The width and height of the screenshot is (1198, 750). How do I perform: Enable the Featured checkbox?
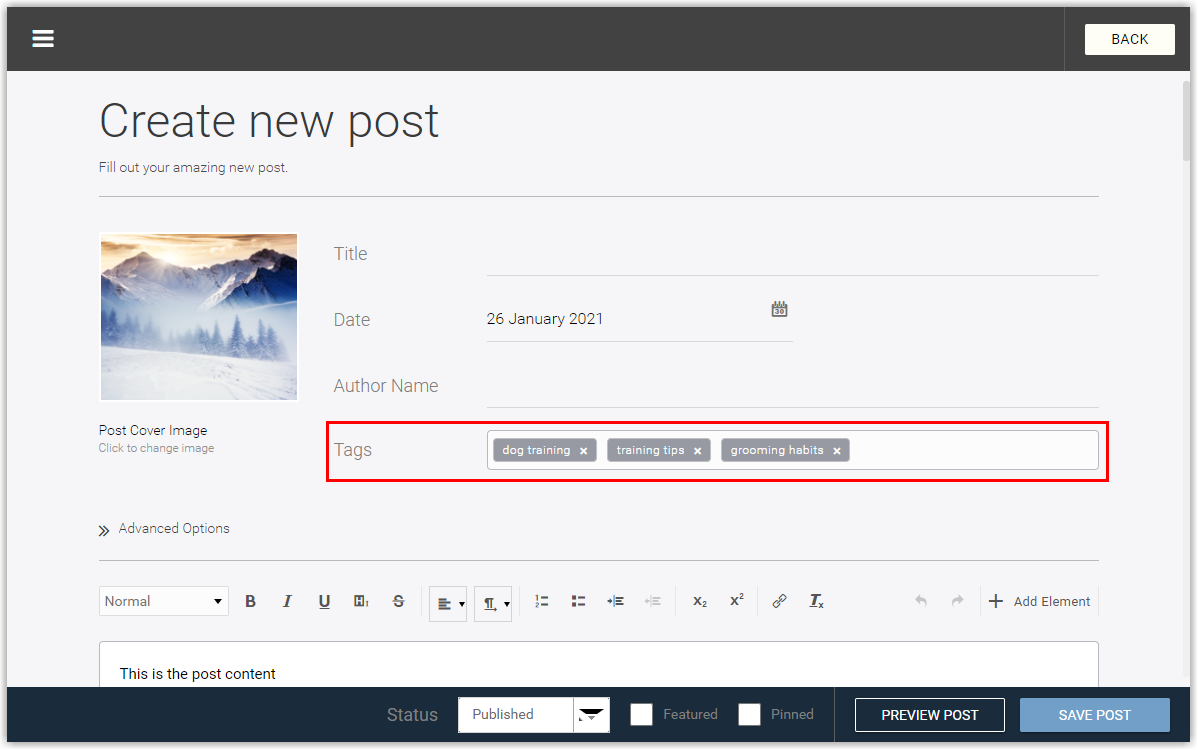pos(641,714)
